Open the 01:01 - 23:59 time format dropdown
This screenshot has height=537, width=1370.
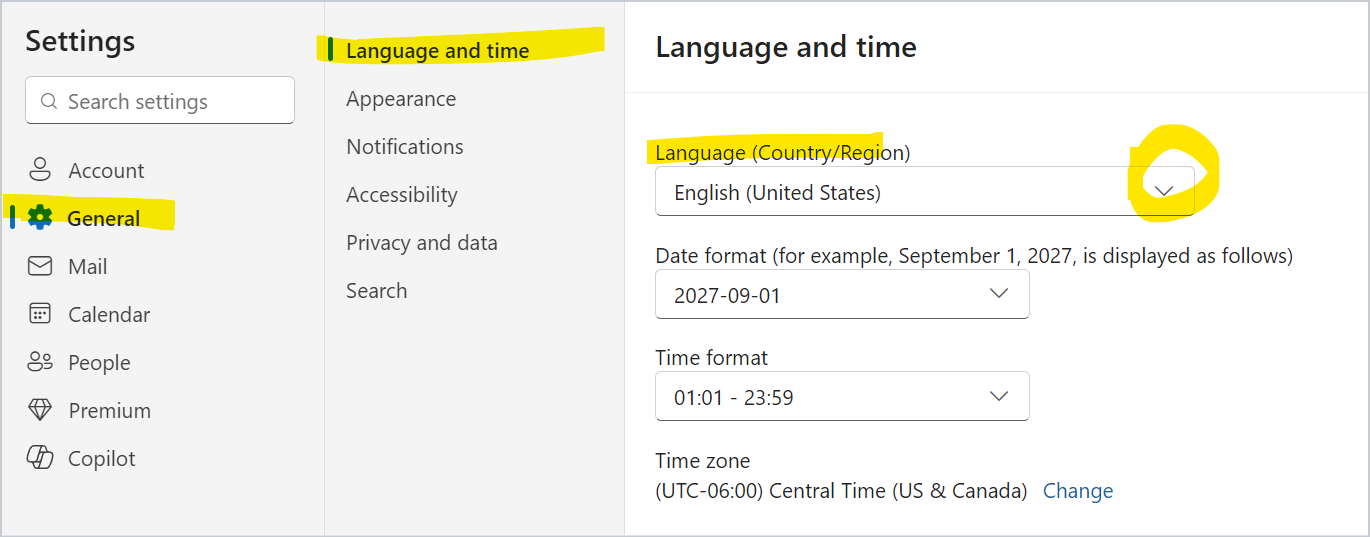pos(842,397)
